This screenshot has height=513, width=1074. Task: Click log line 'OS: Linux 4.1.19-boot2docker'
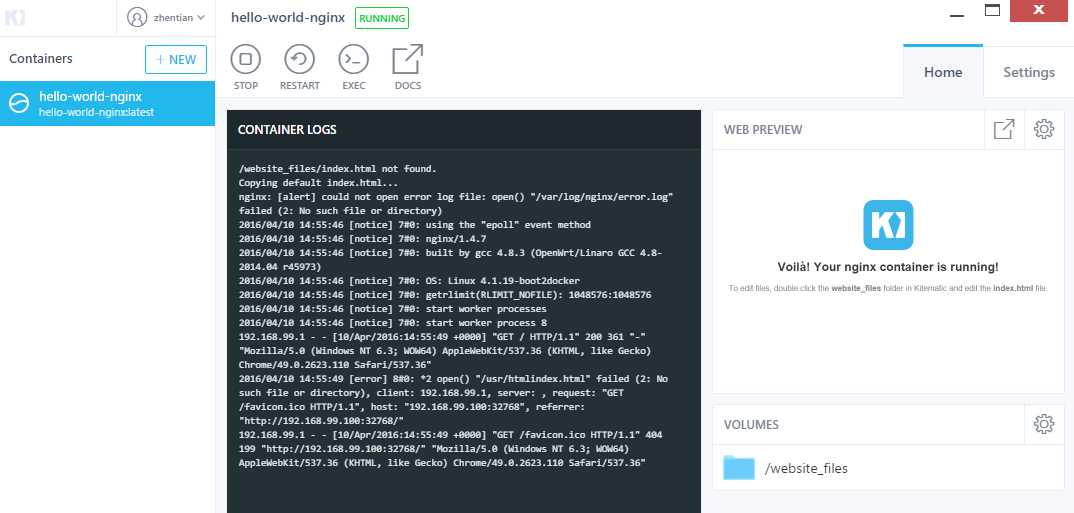pos(409,281)
